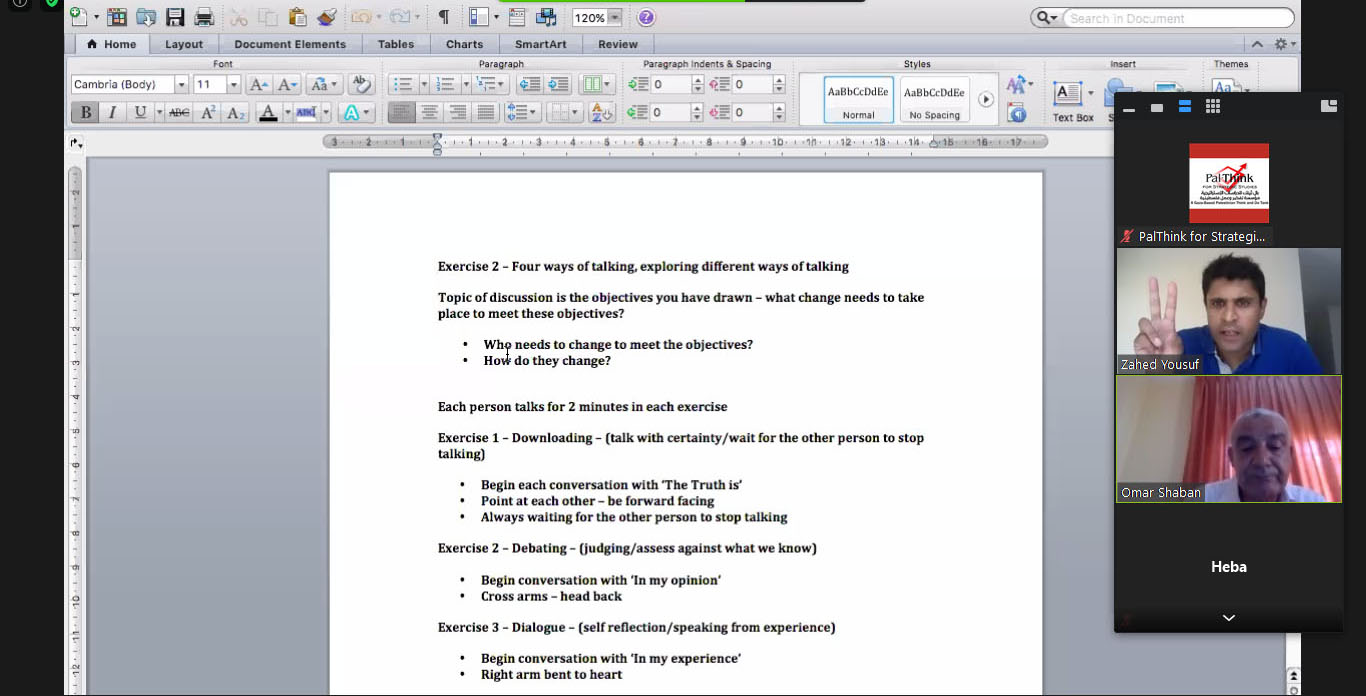Image resolution: width=1366 pixels, height=696 pixels.
Task: Click the Print icon in toolbar
Action: (204, 17)
